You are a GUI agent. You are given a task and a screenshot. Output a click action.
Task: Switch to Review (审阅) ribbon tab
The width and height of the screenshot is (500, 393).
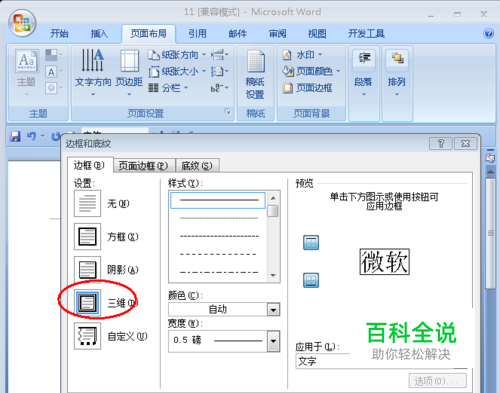pos(277,34)
